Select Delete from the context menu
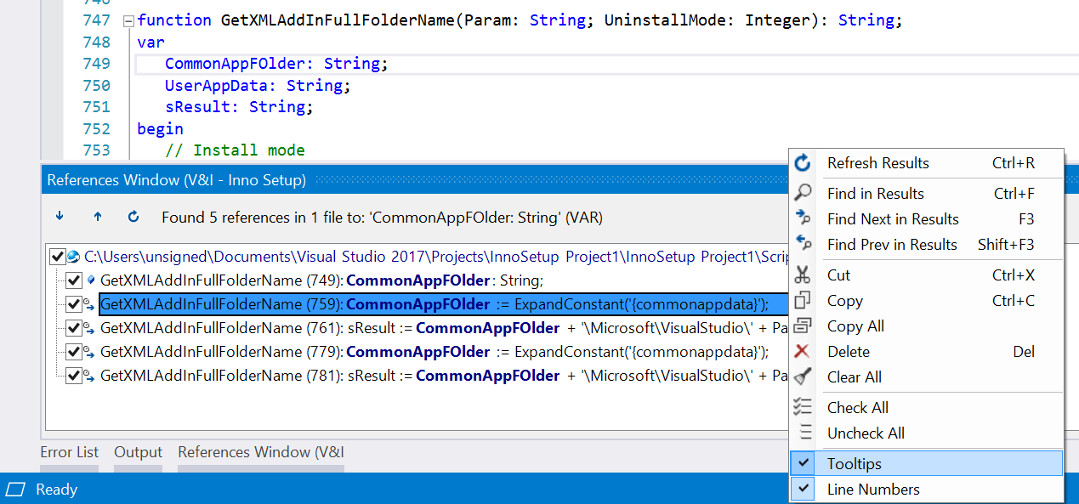 [926, 351]
